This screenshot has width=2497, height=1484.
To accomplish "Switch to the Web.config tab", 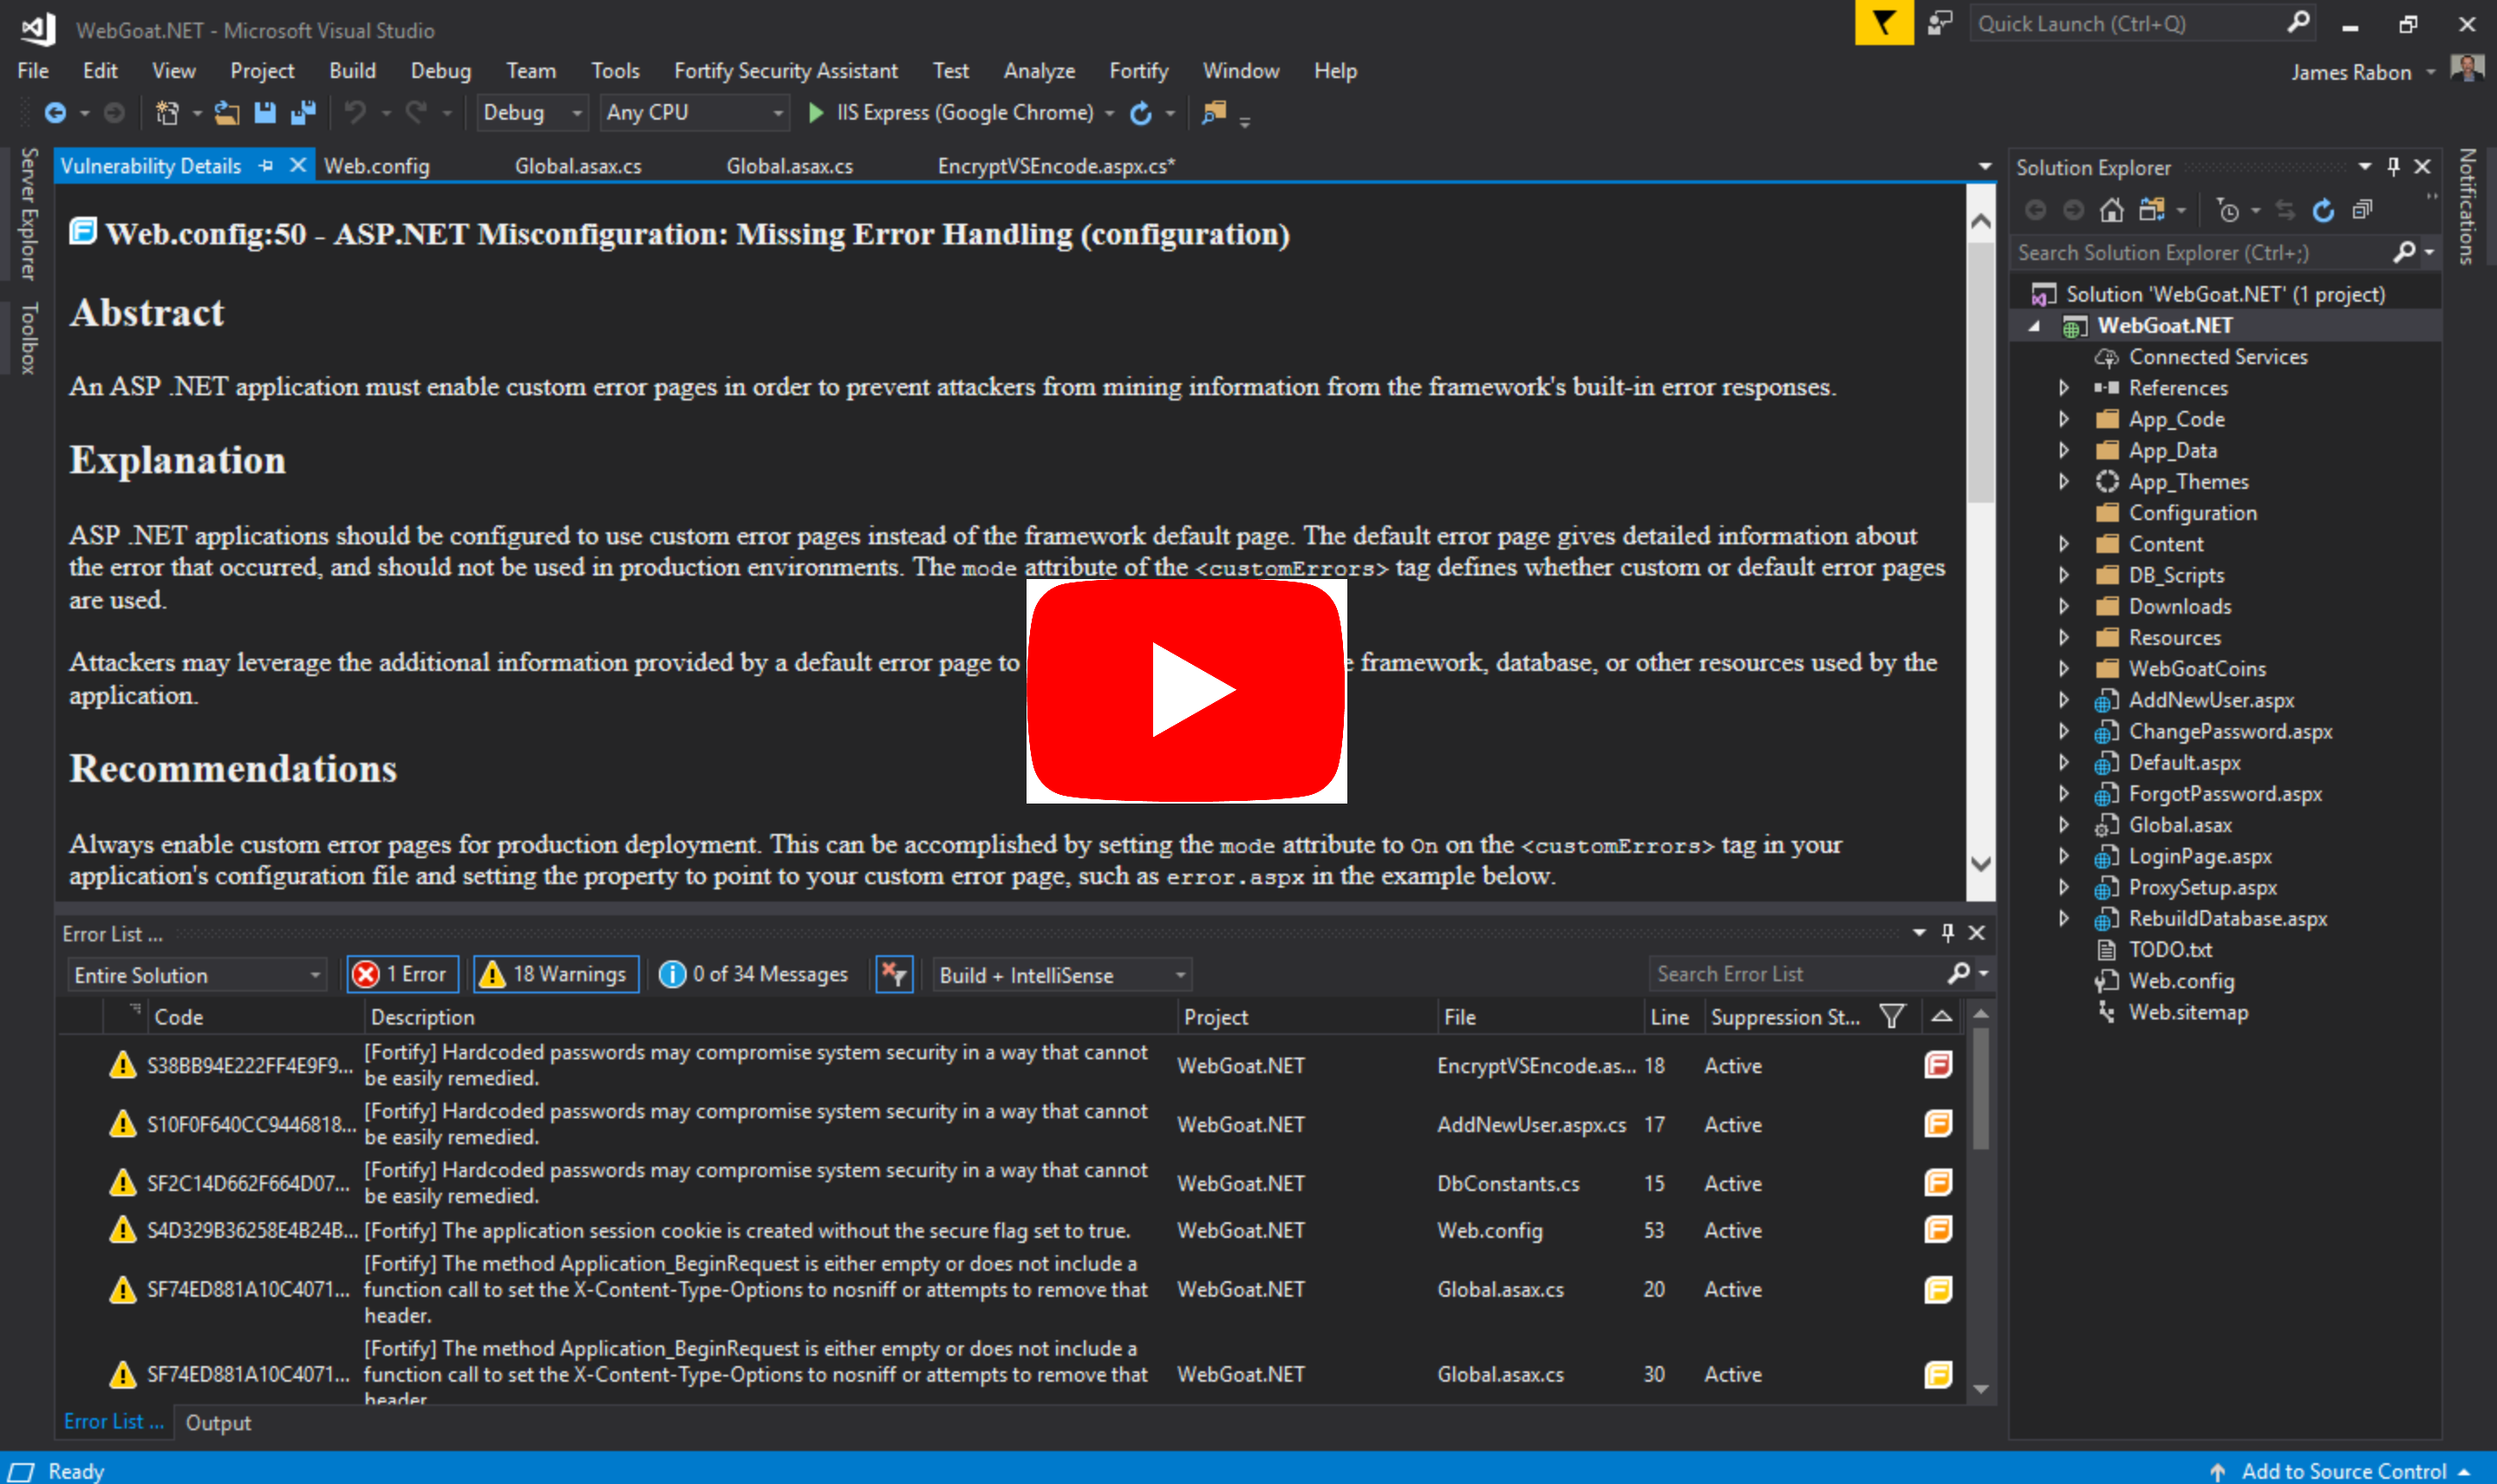I will (x=377, y=166).
